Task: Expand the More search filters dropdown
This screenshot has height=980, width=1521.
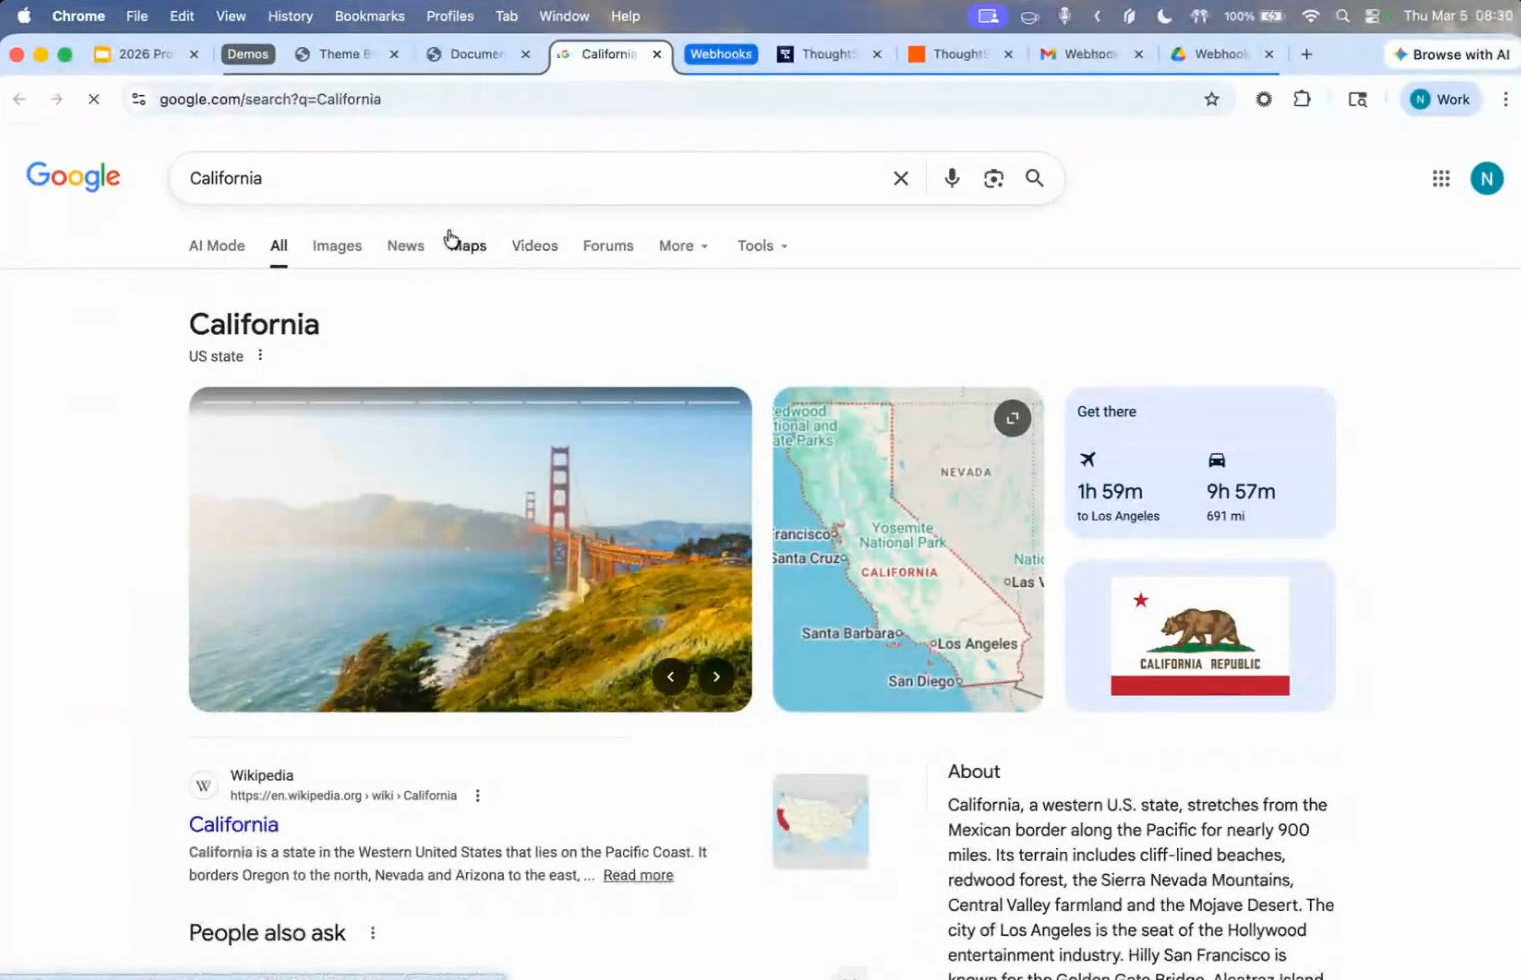Action: tap(683, 246)
